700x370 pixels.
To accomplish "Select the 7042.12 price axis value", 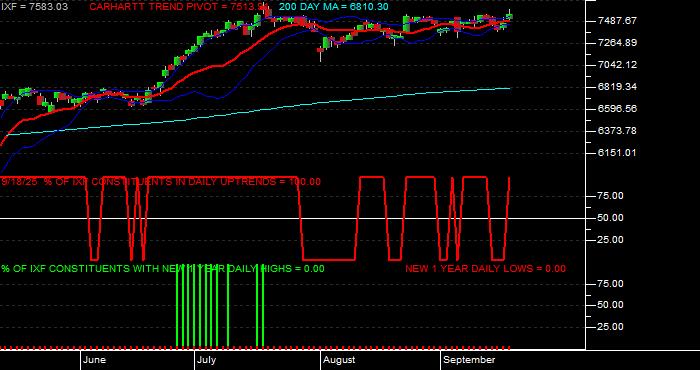I will pos(617,65).
